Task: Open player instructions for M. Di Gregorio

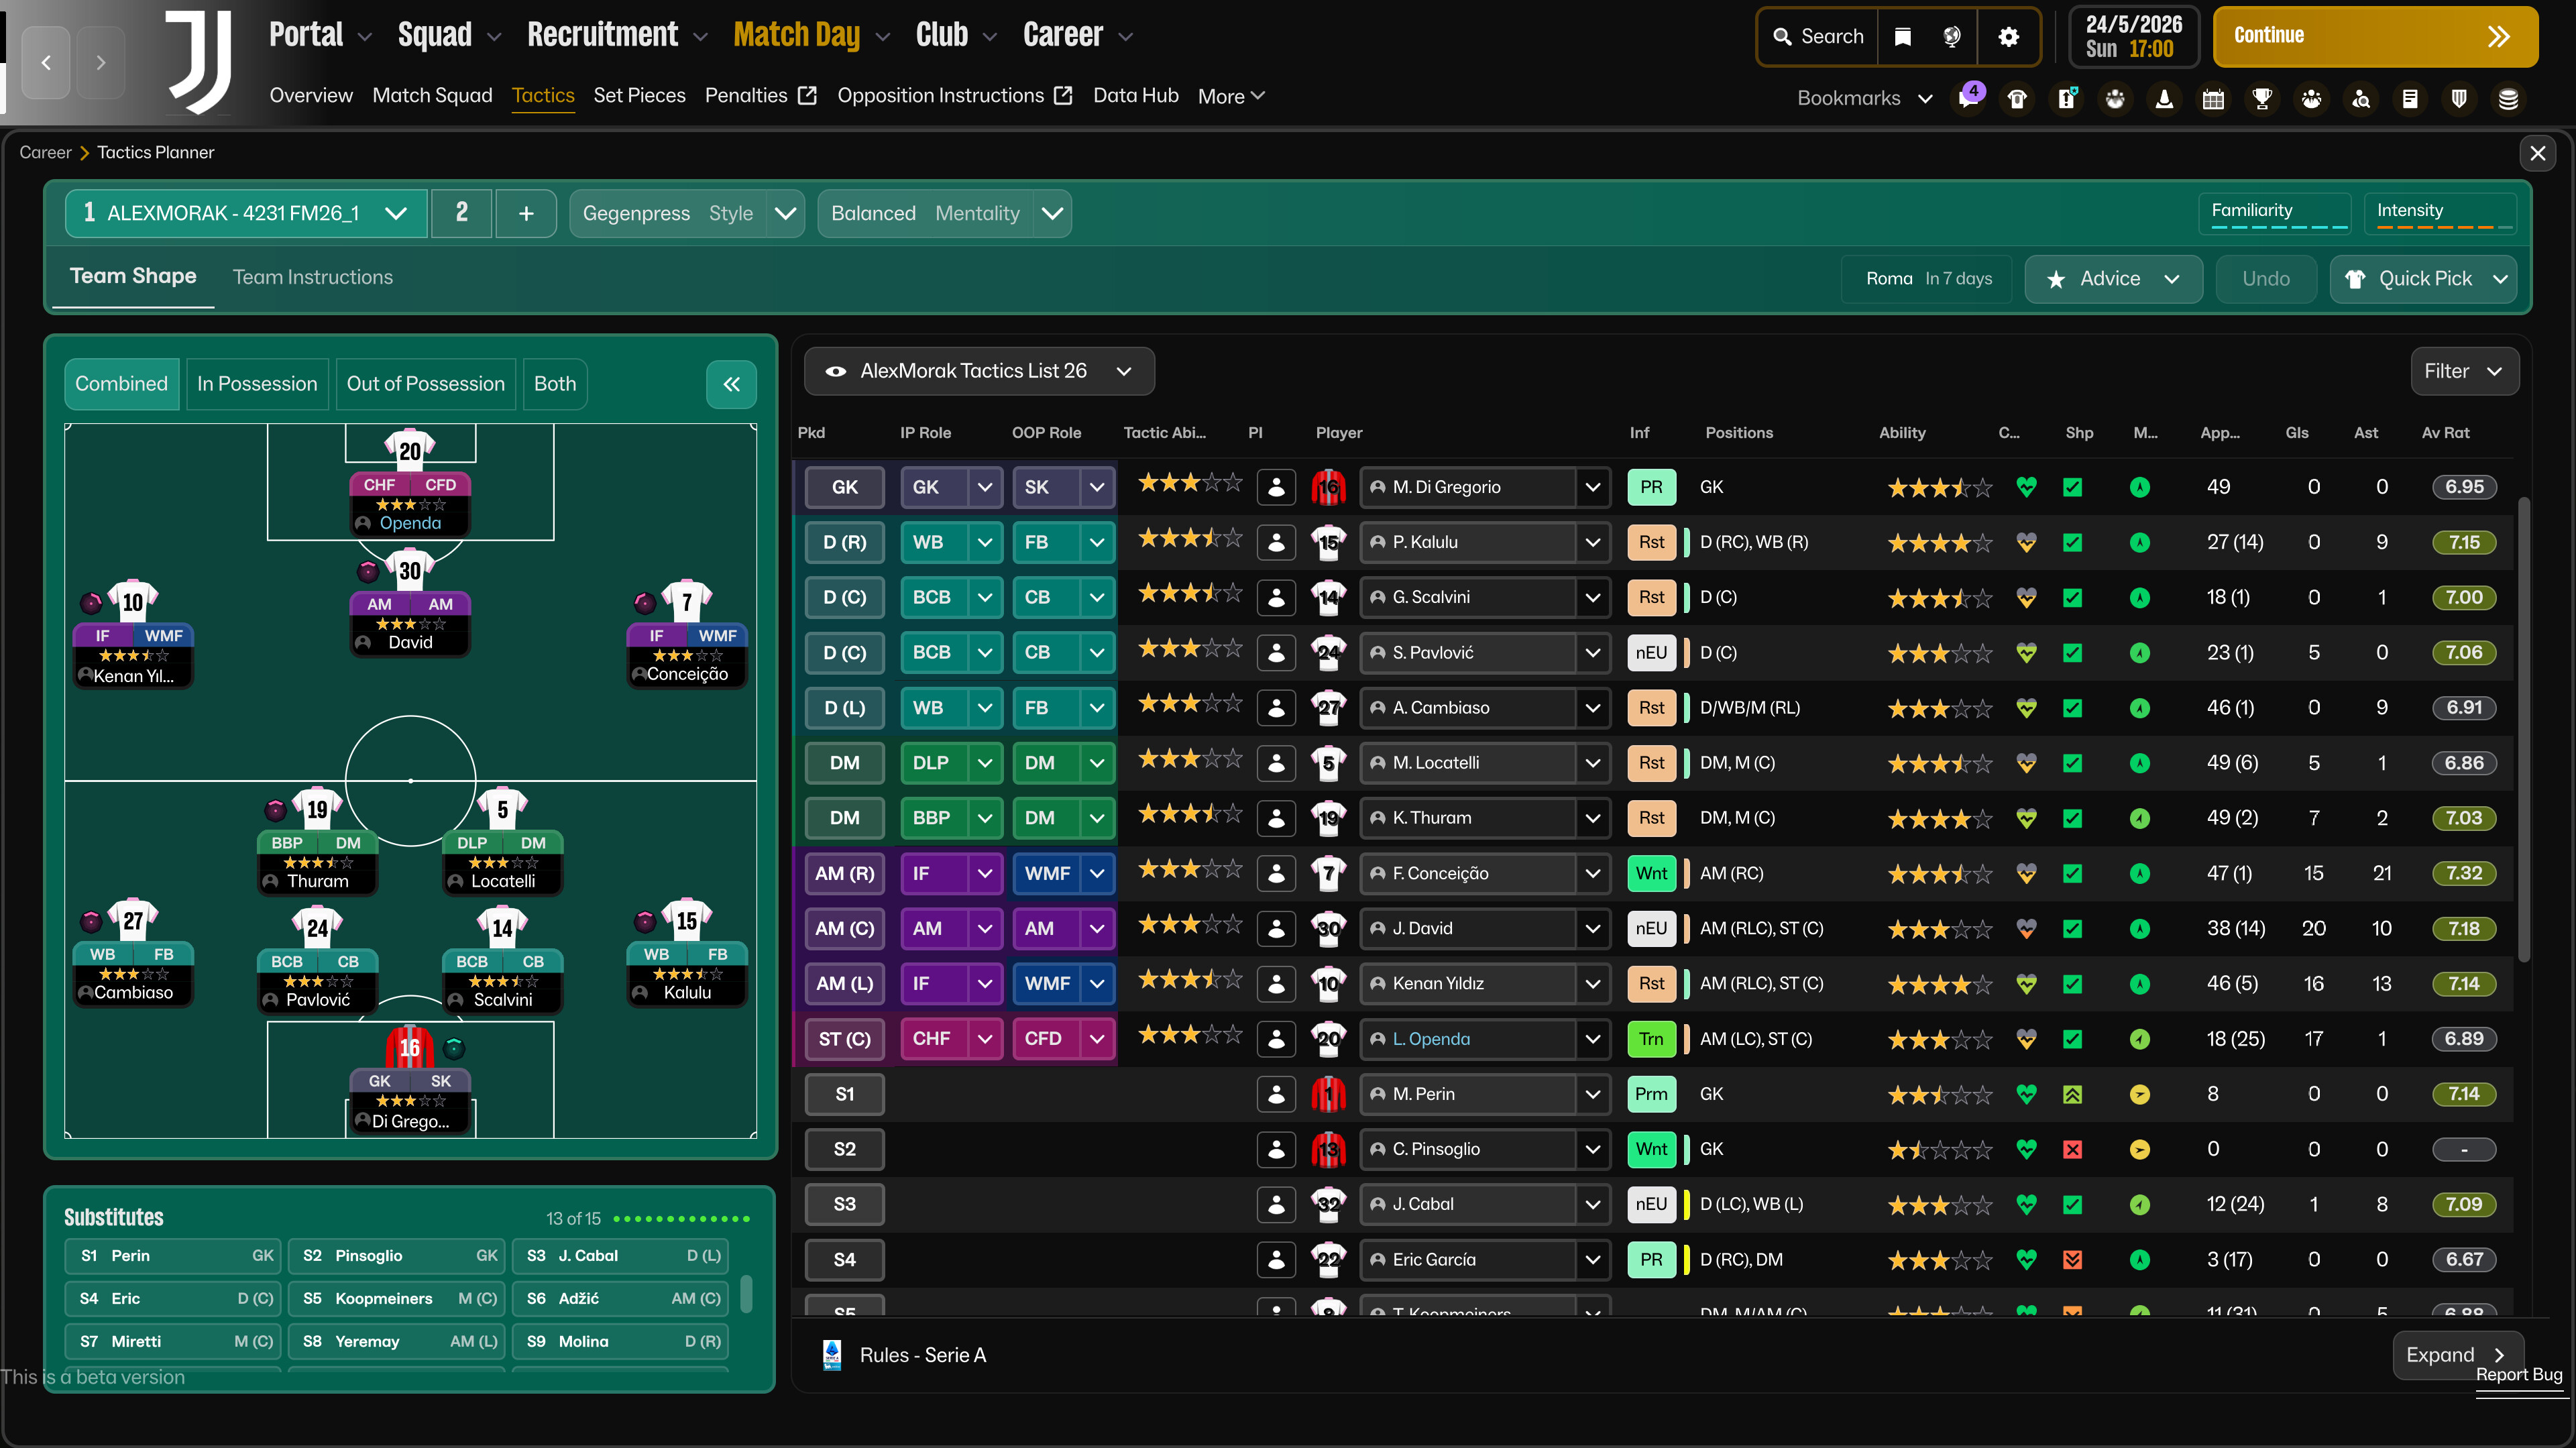Action: (x=1276, y=487)
